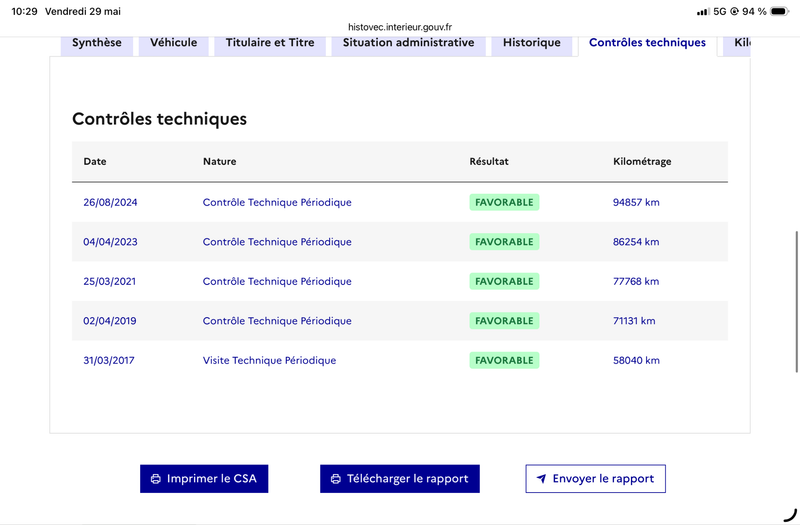The width and height of the screenshot is (800, 525).
Task: Click the Envoyer le rapport button
Action: (x=595, y=479)
